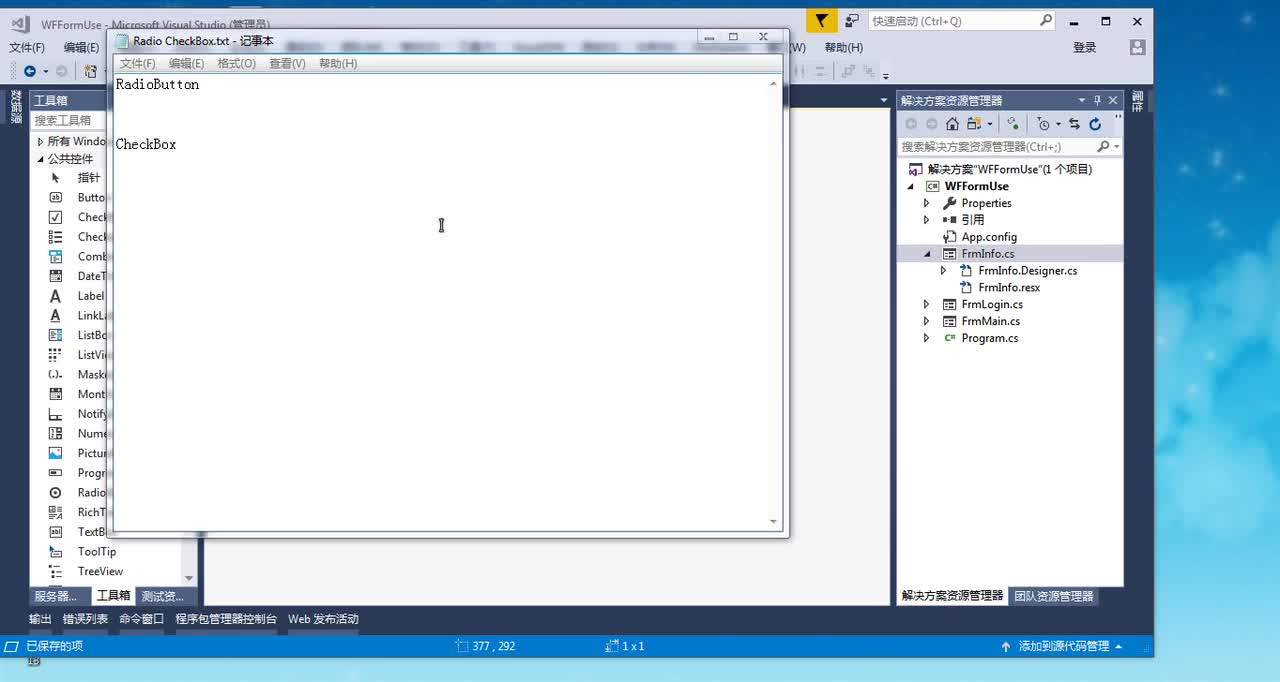Select the MaskedTextBox control icon
The height and width of the screenshot is (682, 1280).
click(x=56, y=375)
